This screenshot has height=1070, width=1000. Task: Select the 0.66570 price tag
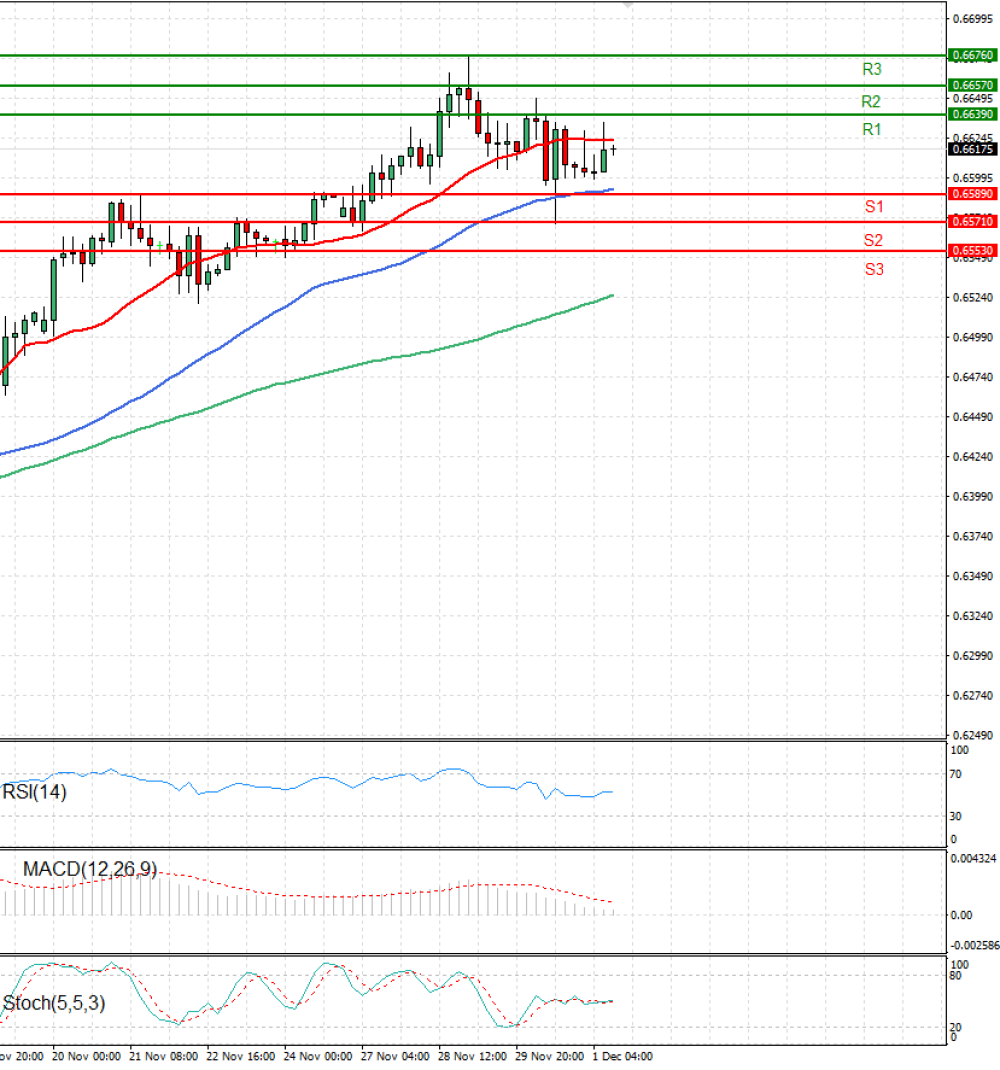[973, 85]
